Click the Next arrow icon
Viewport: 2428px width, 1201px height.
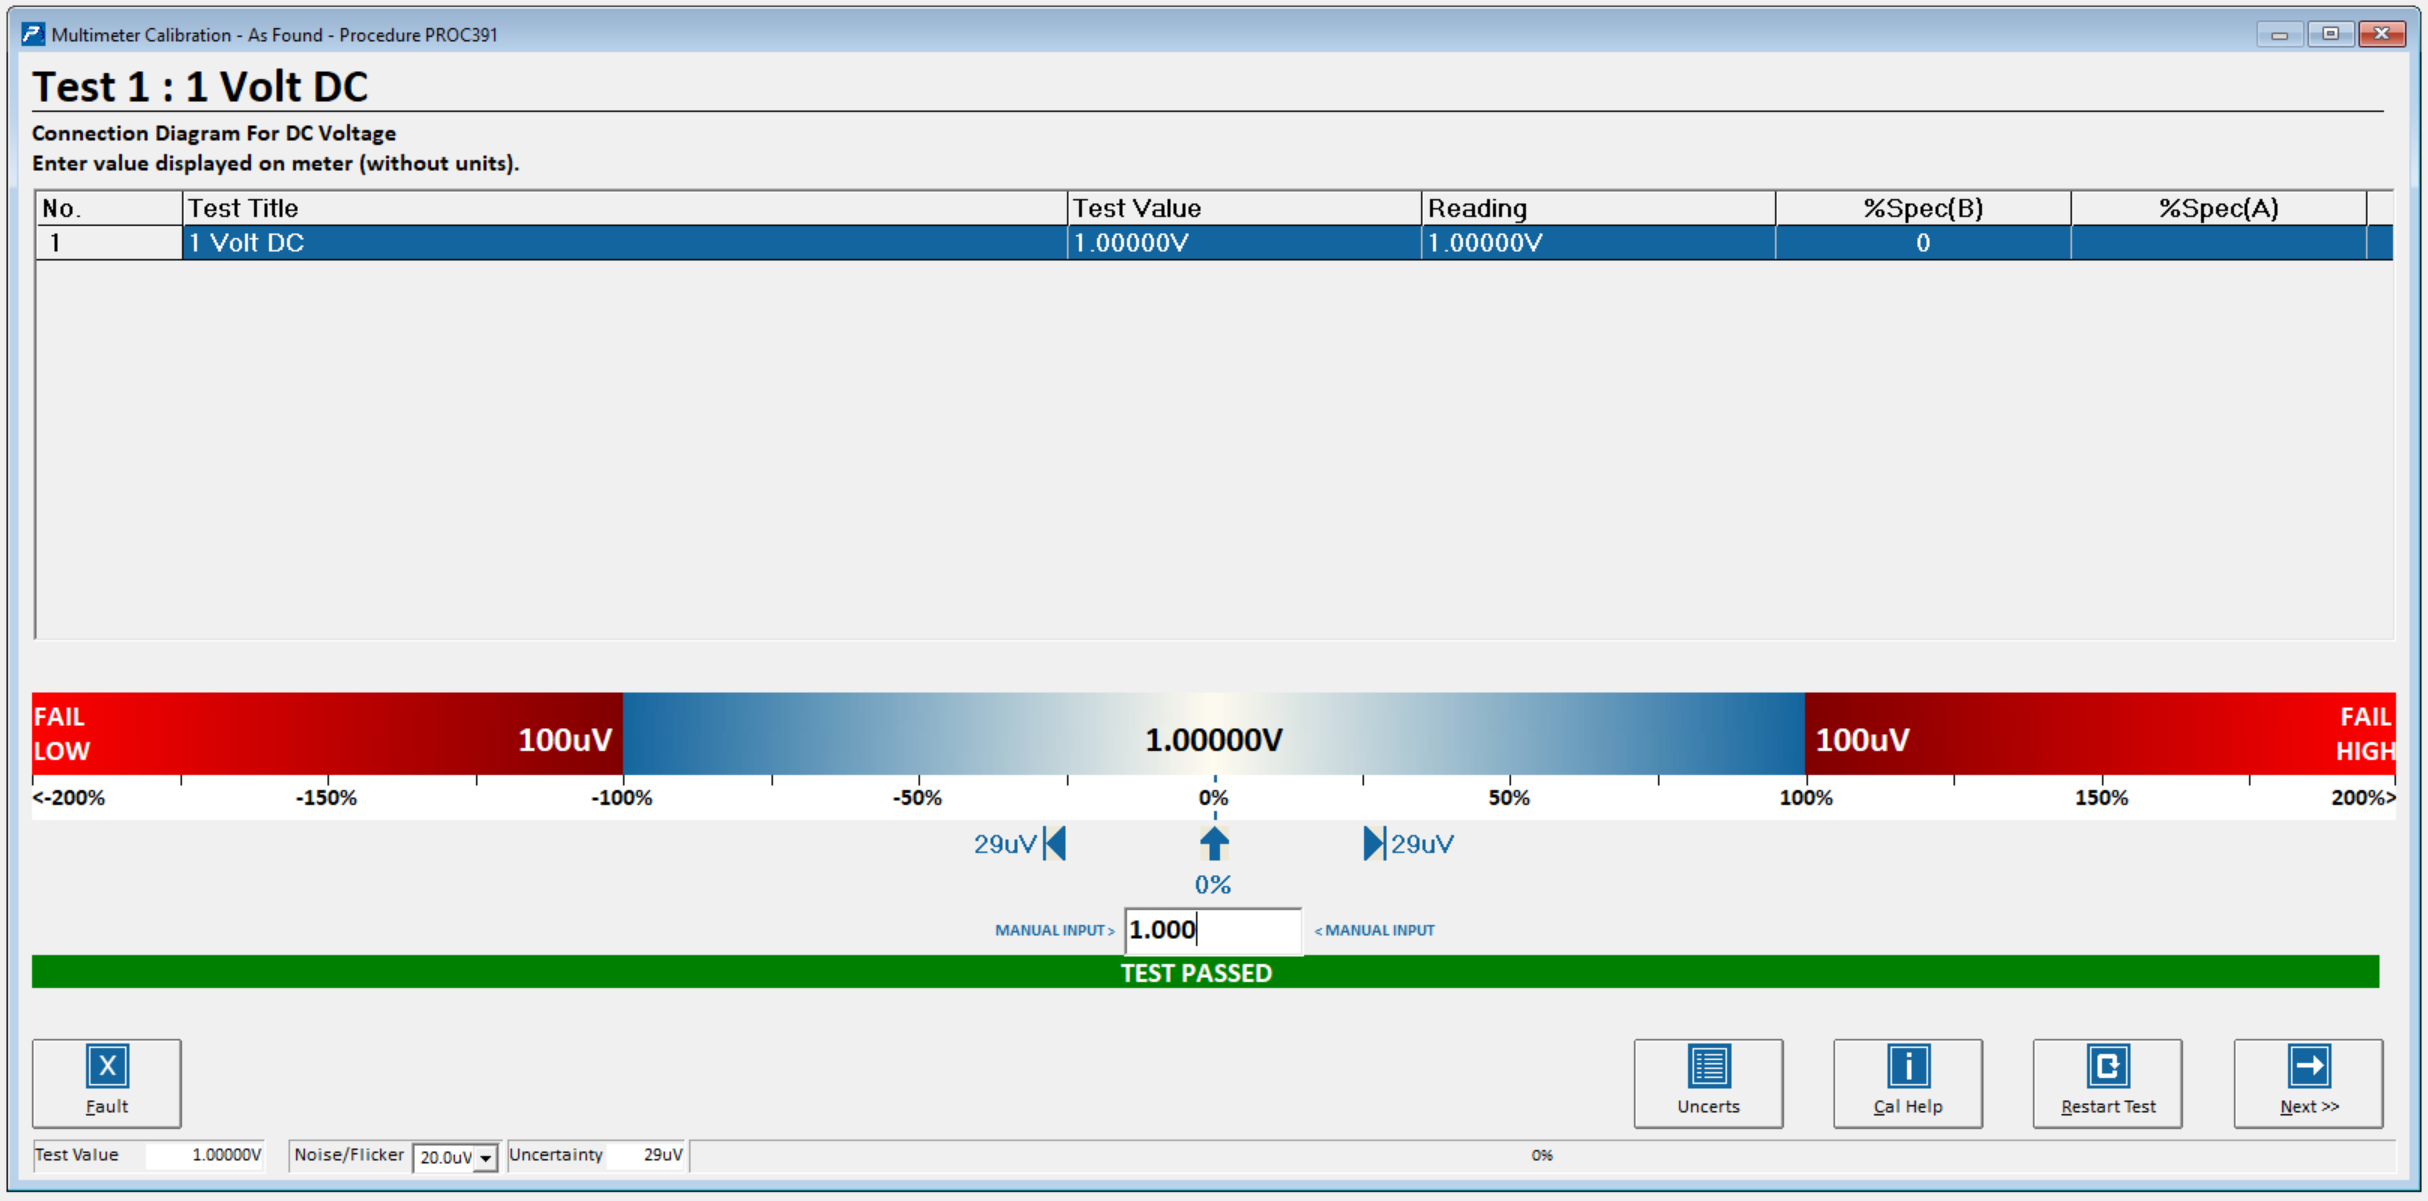pyautogui.click(x=2308, y=1067)
